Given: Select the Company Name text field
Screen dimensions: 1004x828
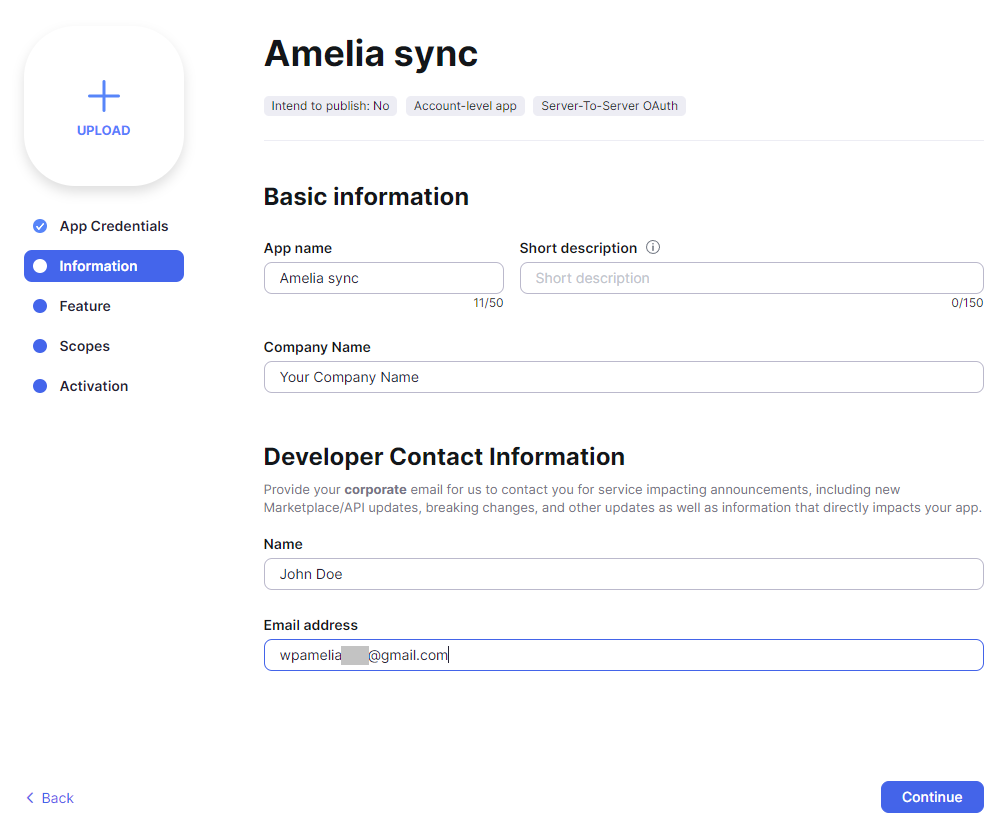Looking at the screenshot, I should (x=623, y=377).
